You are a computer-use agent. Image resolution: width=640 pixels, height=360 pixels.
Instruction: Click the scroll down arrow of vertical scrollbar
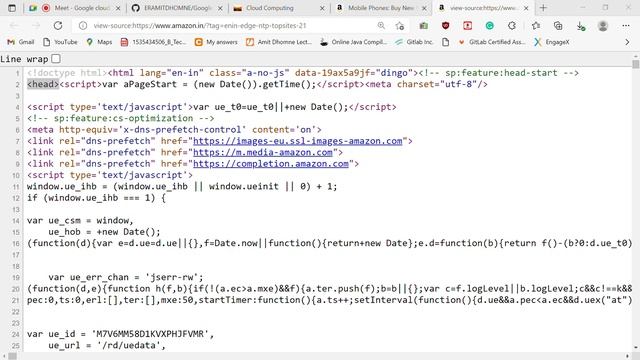[x=636, y=348]
